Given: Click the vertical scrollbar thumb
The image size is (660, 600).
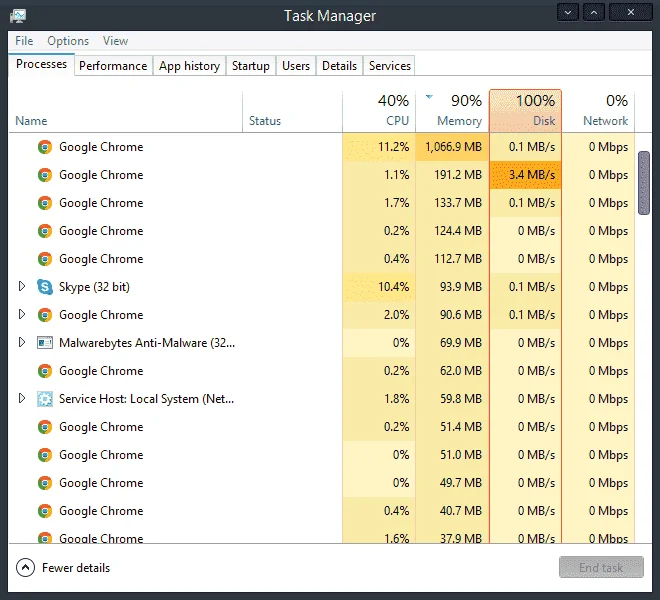Looking at the screenshot, I should pos(644,183).
